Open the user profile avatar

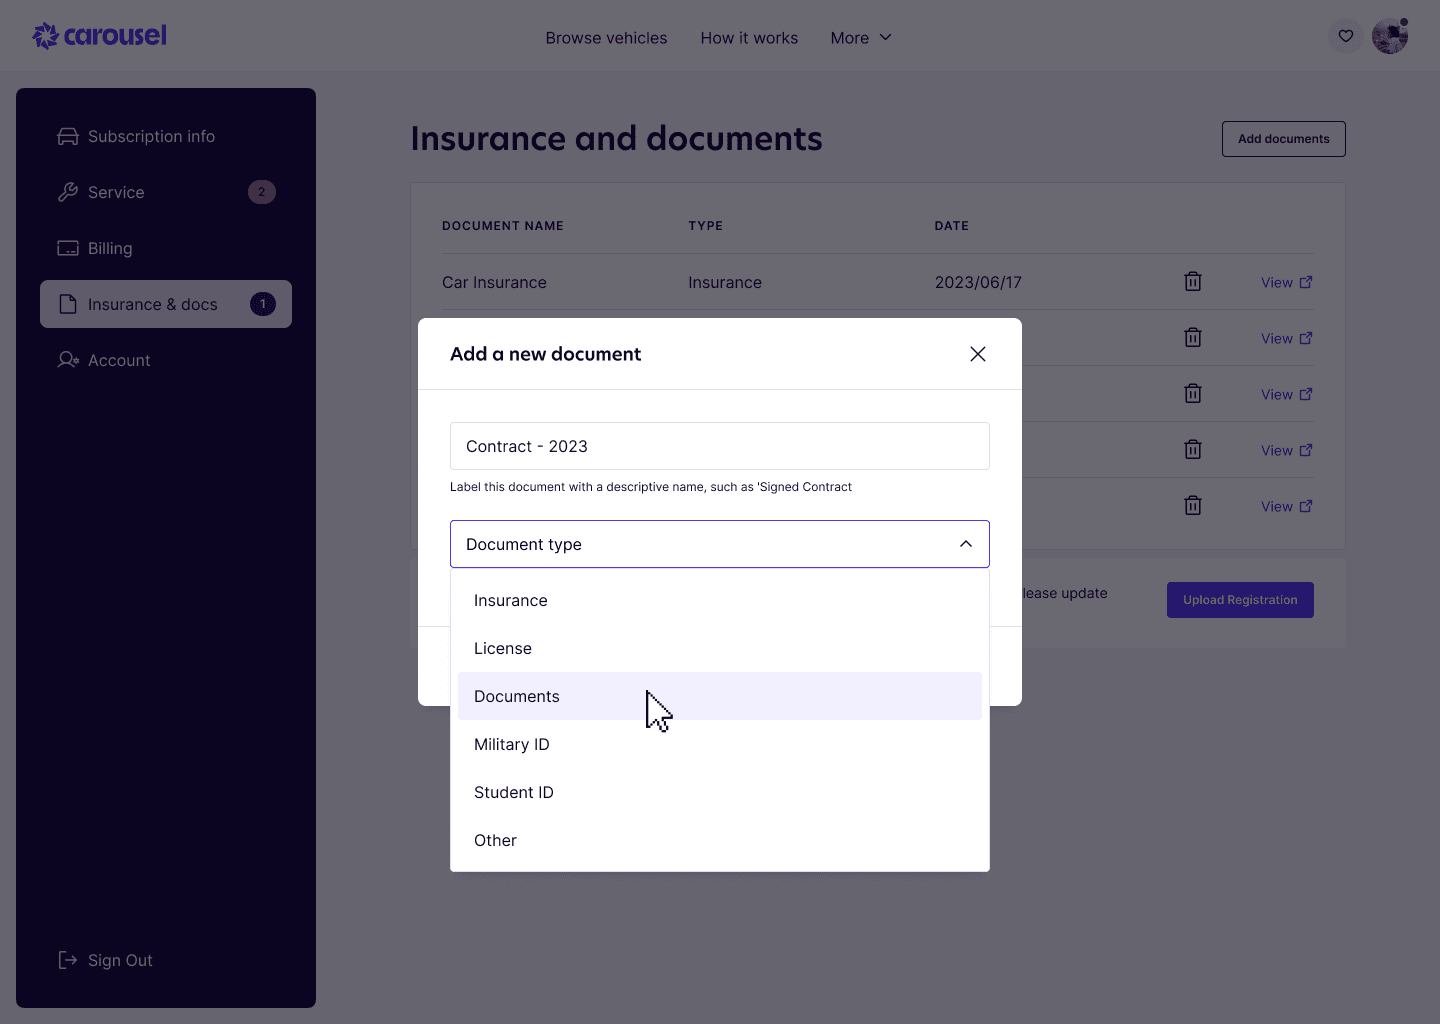pyautogui.click(x=1389, y=36)
